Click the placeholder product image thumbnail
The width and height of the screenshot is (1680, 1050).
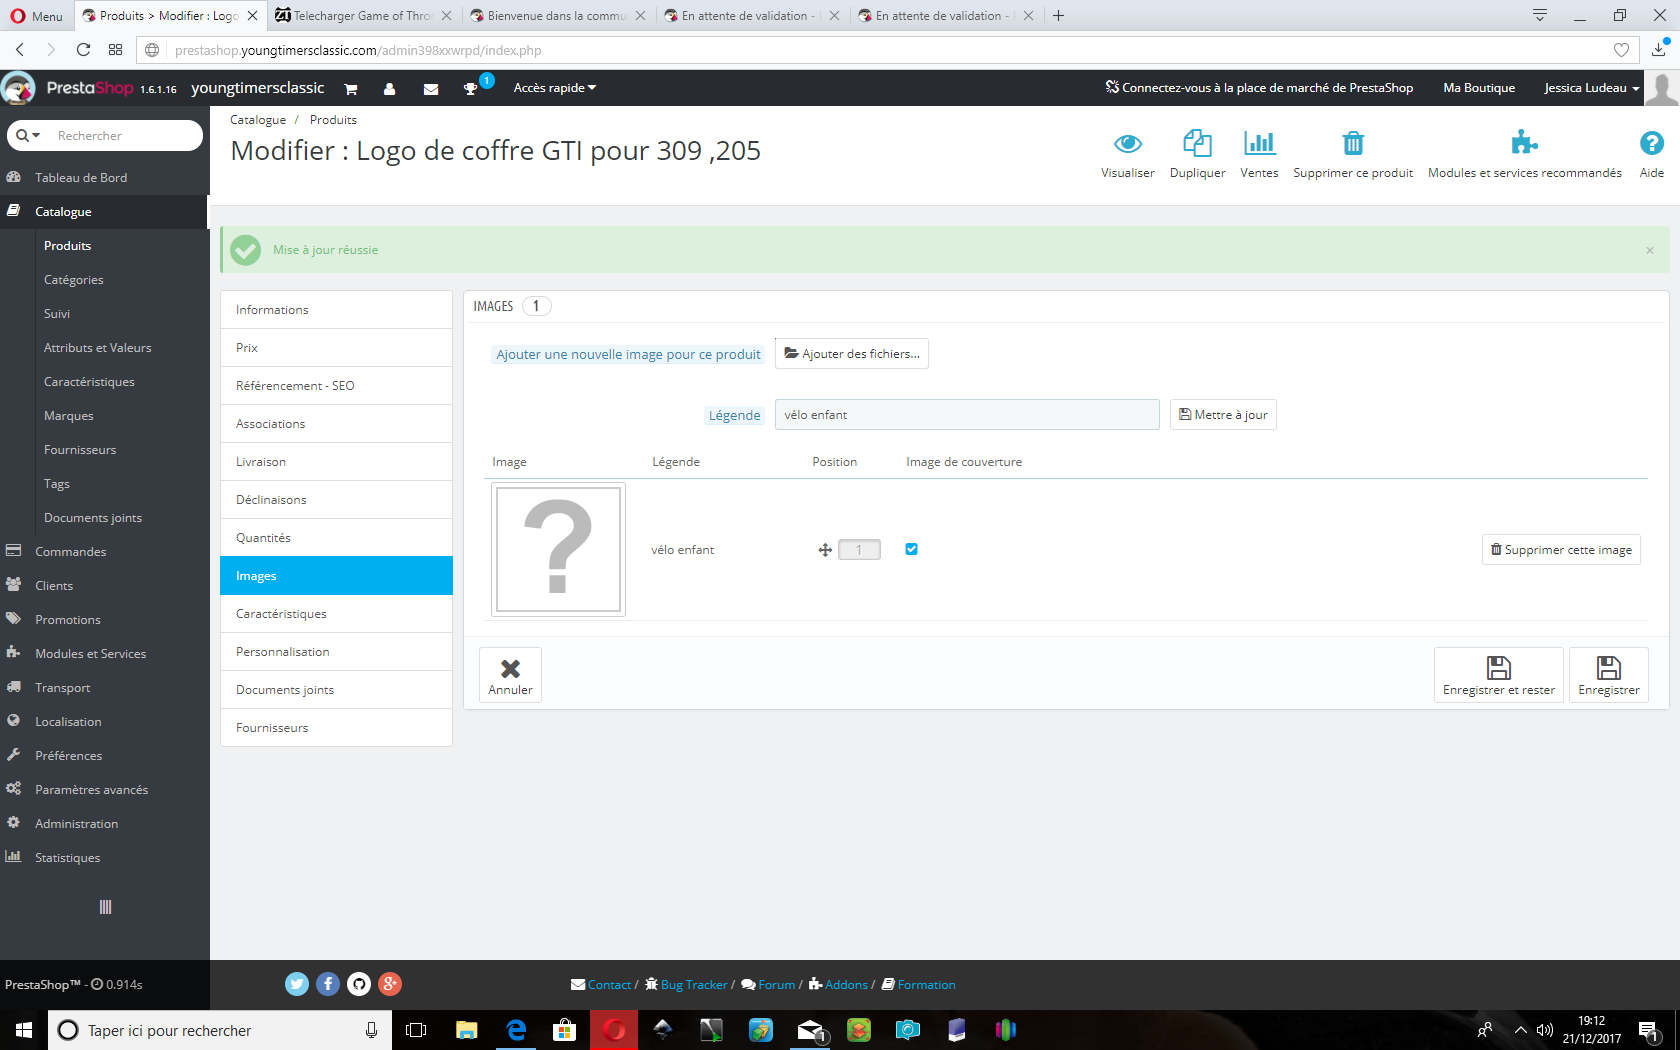pos(558,549)
